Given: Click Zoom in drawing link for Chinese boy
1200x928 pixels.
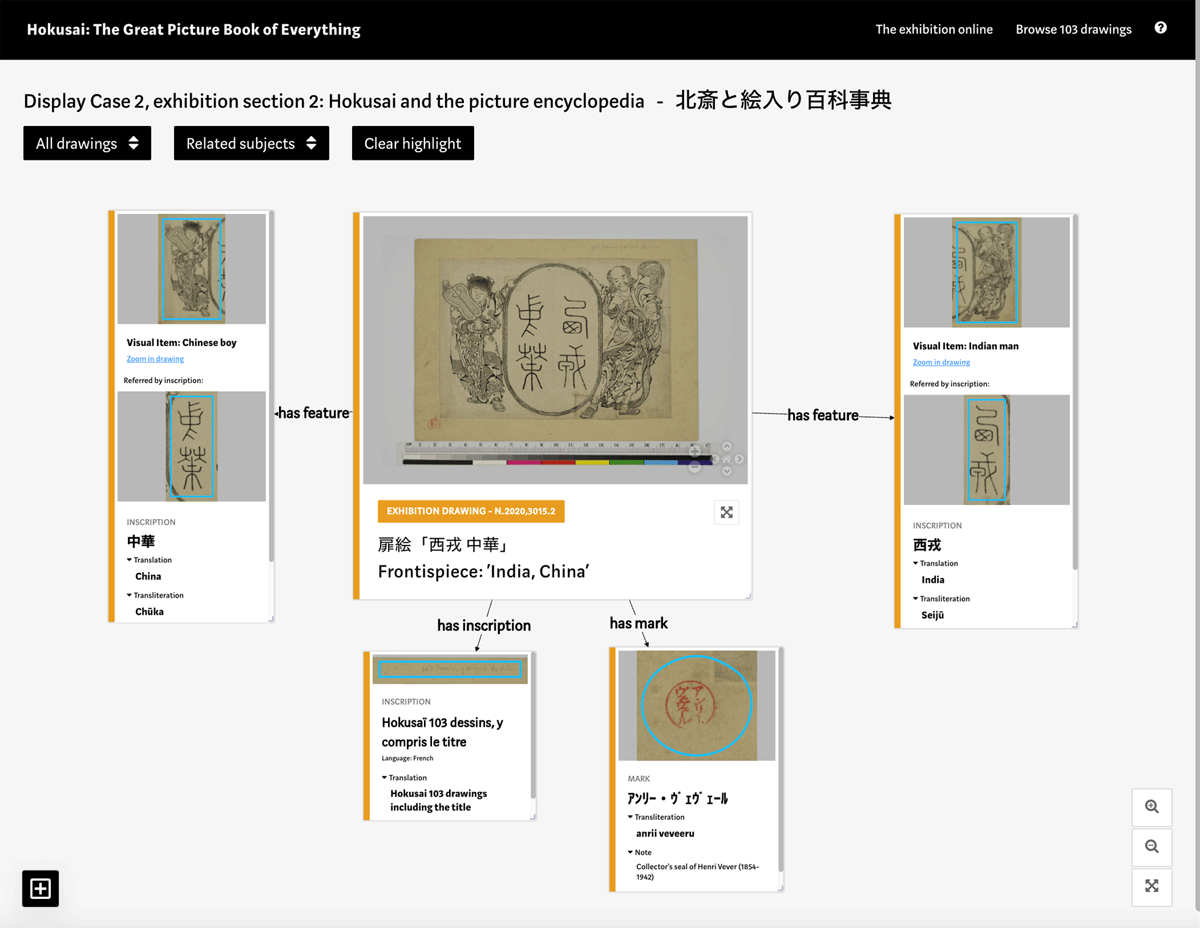Looking at the screenshot, I should [x=155, y=358].
